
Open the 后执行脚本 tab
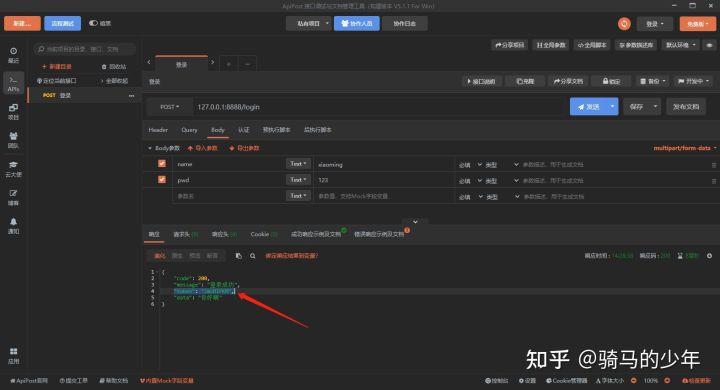pos(318,130)
